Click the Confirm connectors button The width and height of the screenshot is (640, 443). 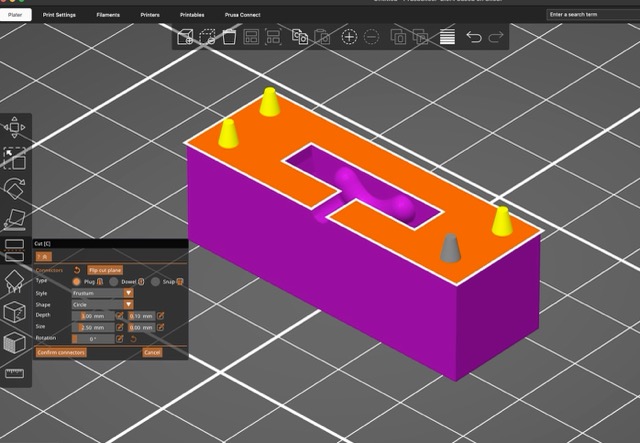coord(61,352)
